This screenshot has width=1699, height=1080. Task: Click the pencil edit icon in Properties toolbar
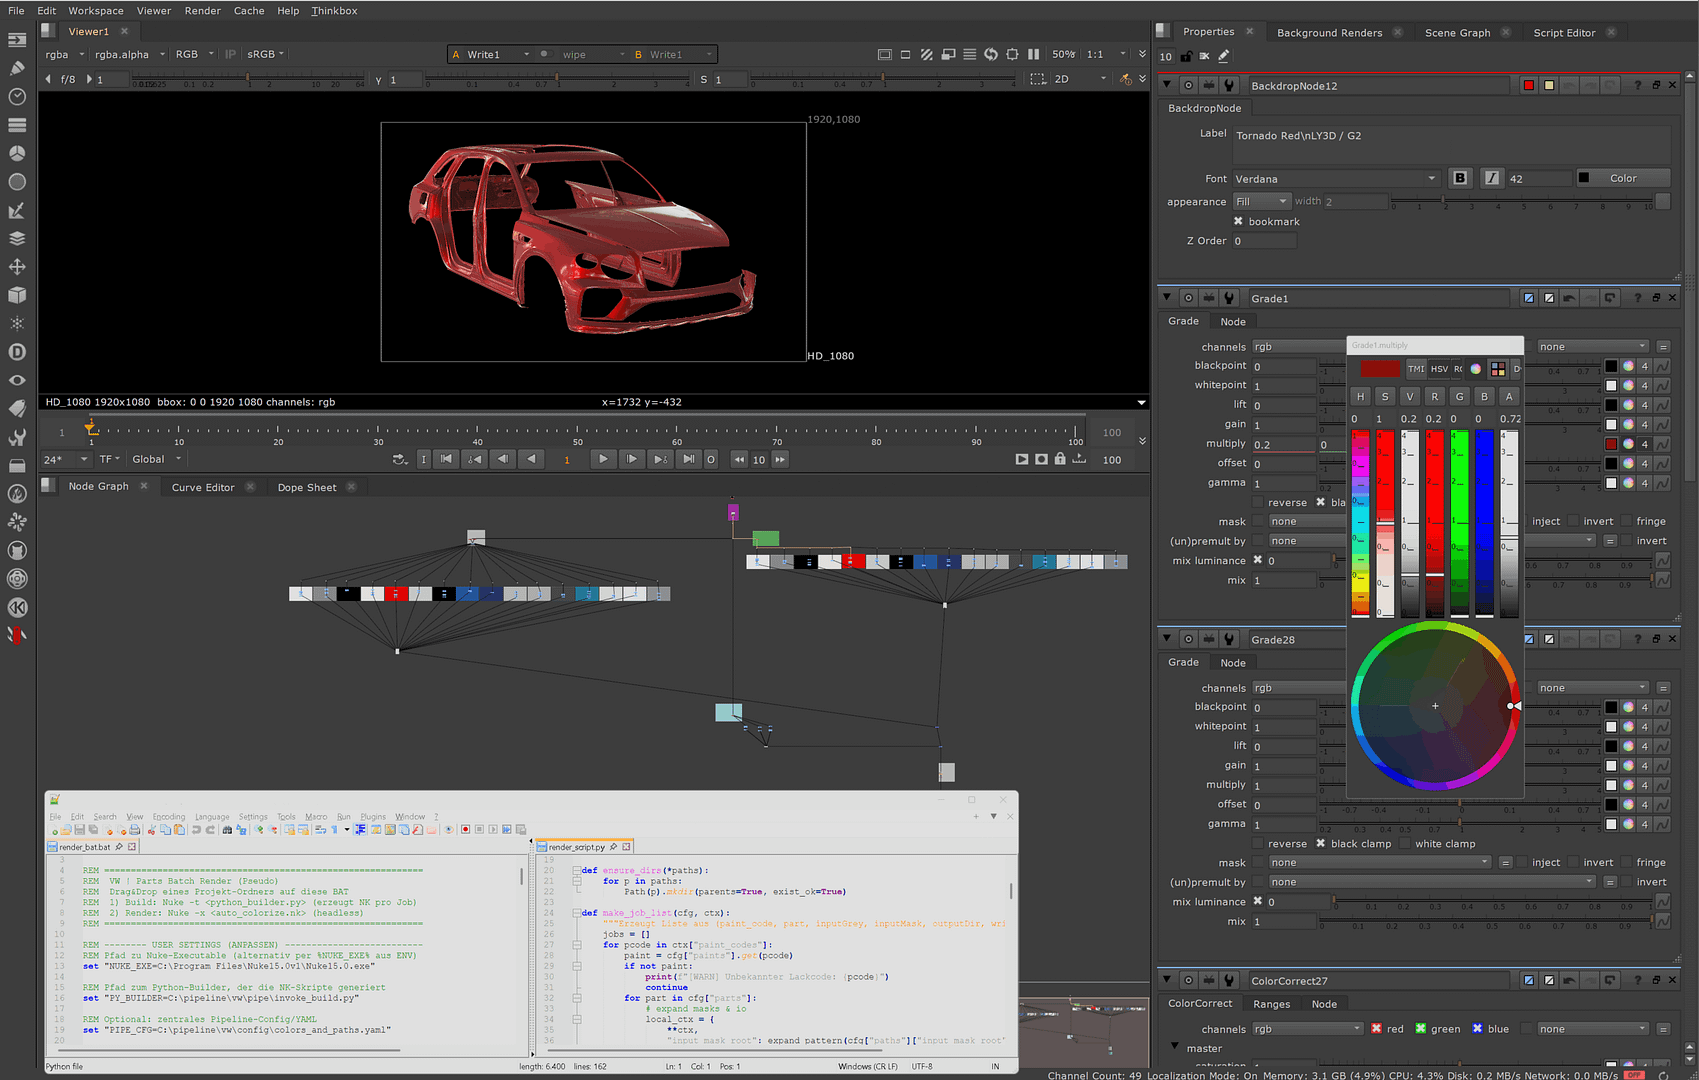coord(1224,56)
